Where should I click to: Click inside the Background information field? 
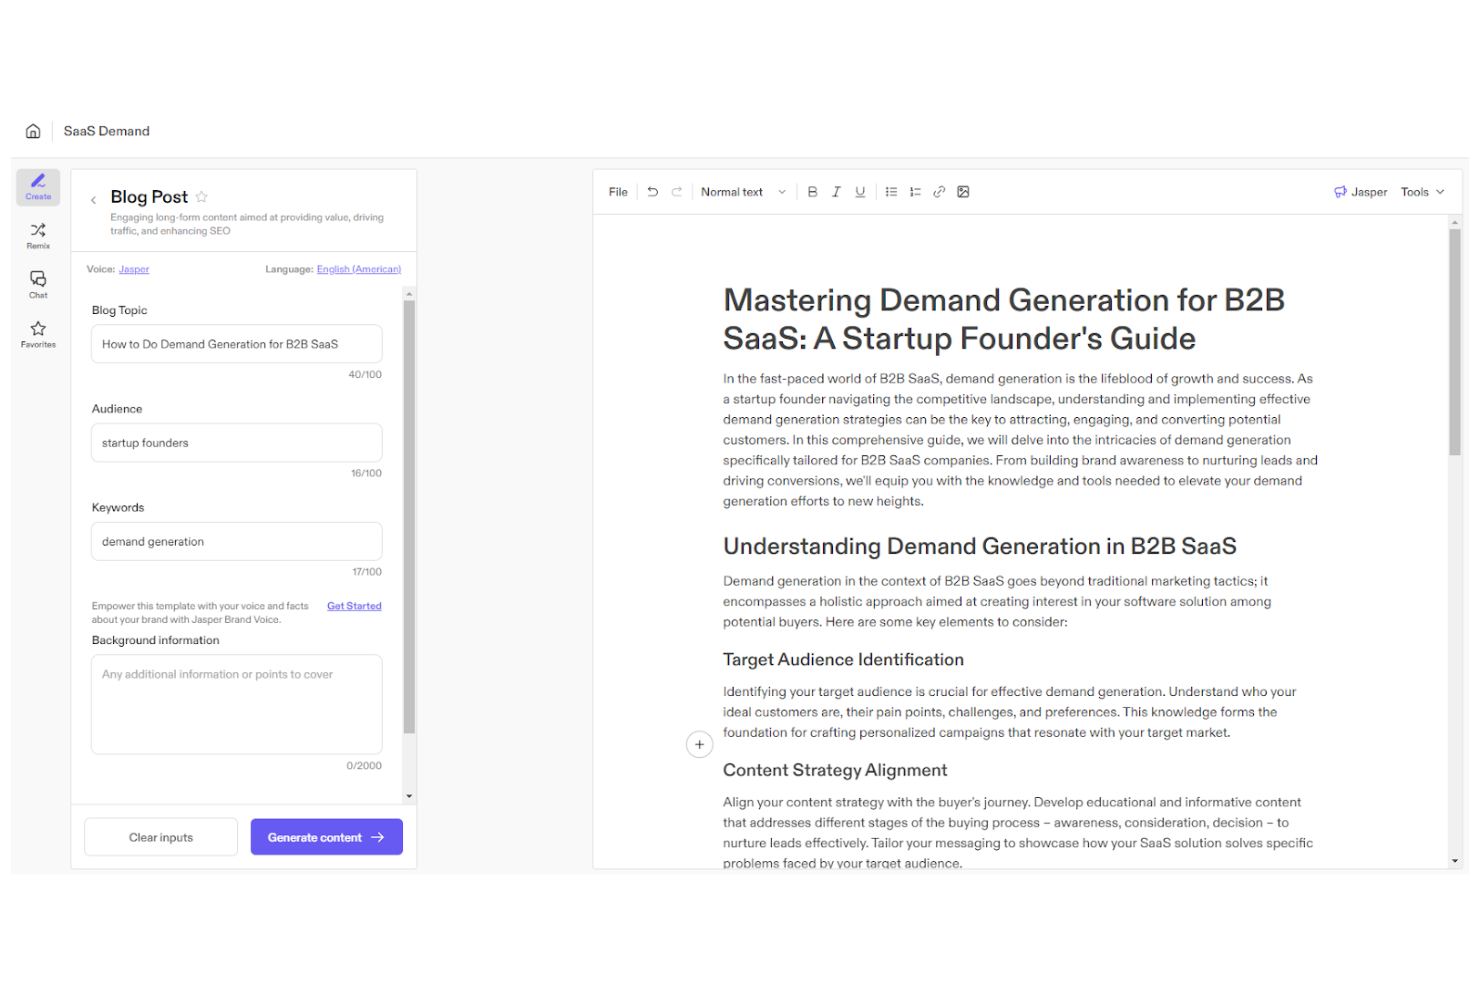pos(236,704)
